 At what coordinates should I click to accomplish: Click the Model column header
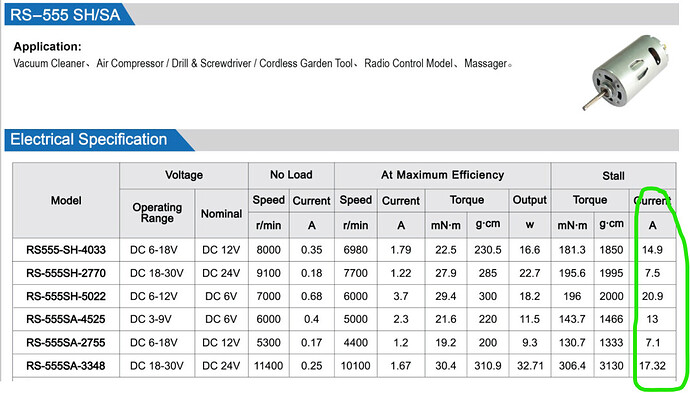[x=66, y=201]
